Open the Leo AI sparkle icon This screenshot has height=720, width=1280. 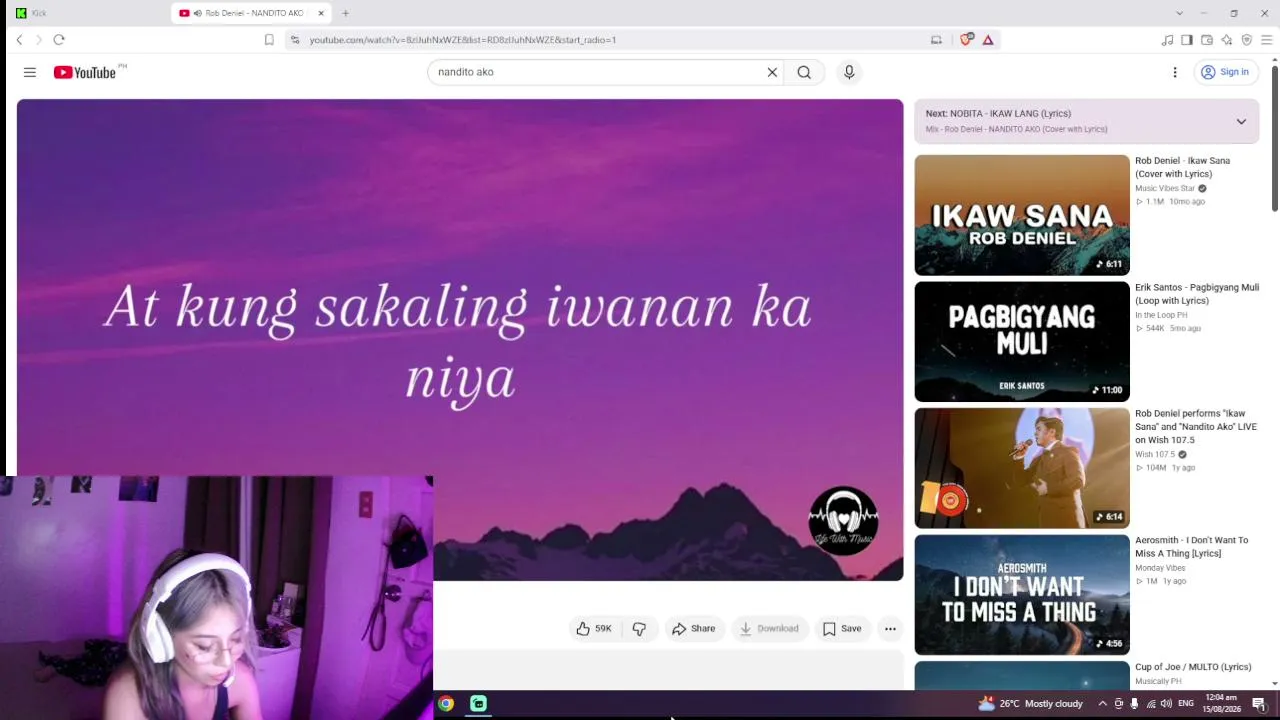click(1227, 40)
